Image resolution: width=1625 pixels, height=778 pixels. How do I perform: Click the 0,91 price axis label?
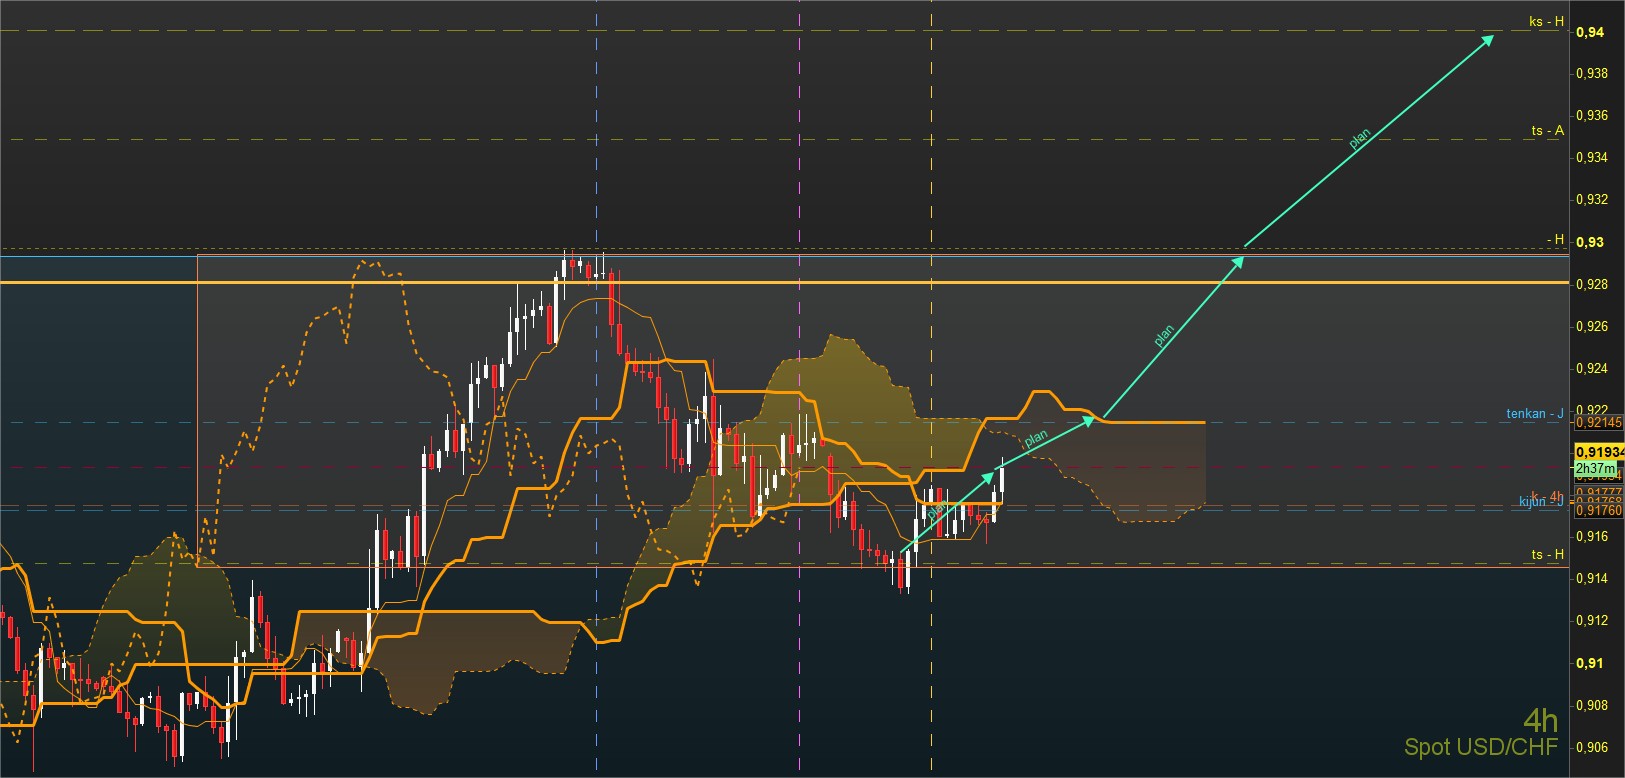click(x=1590, y=663)
